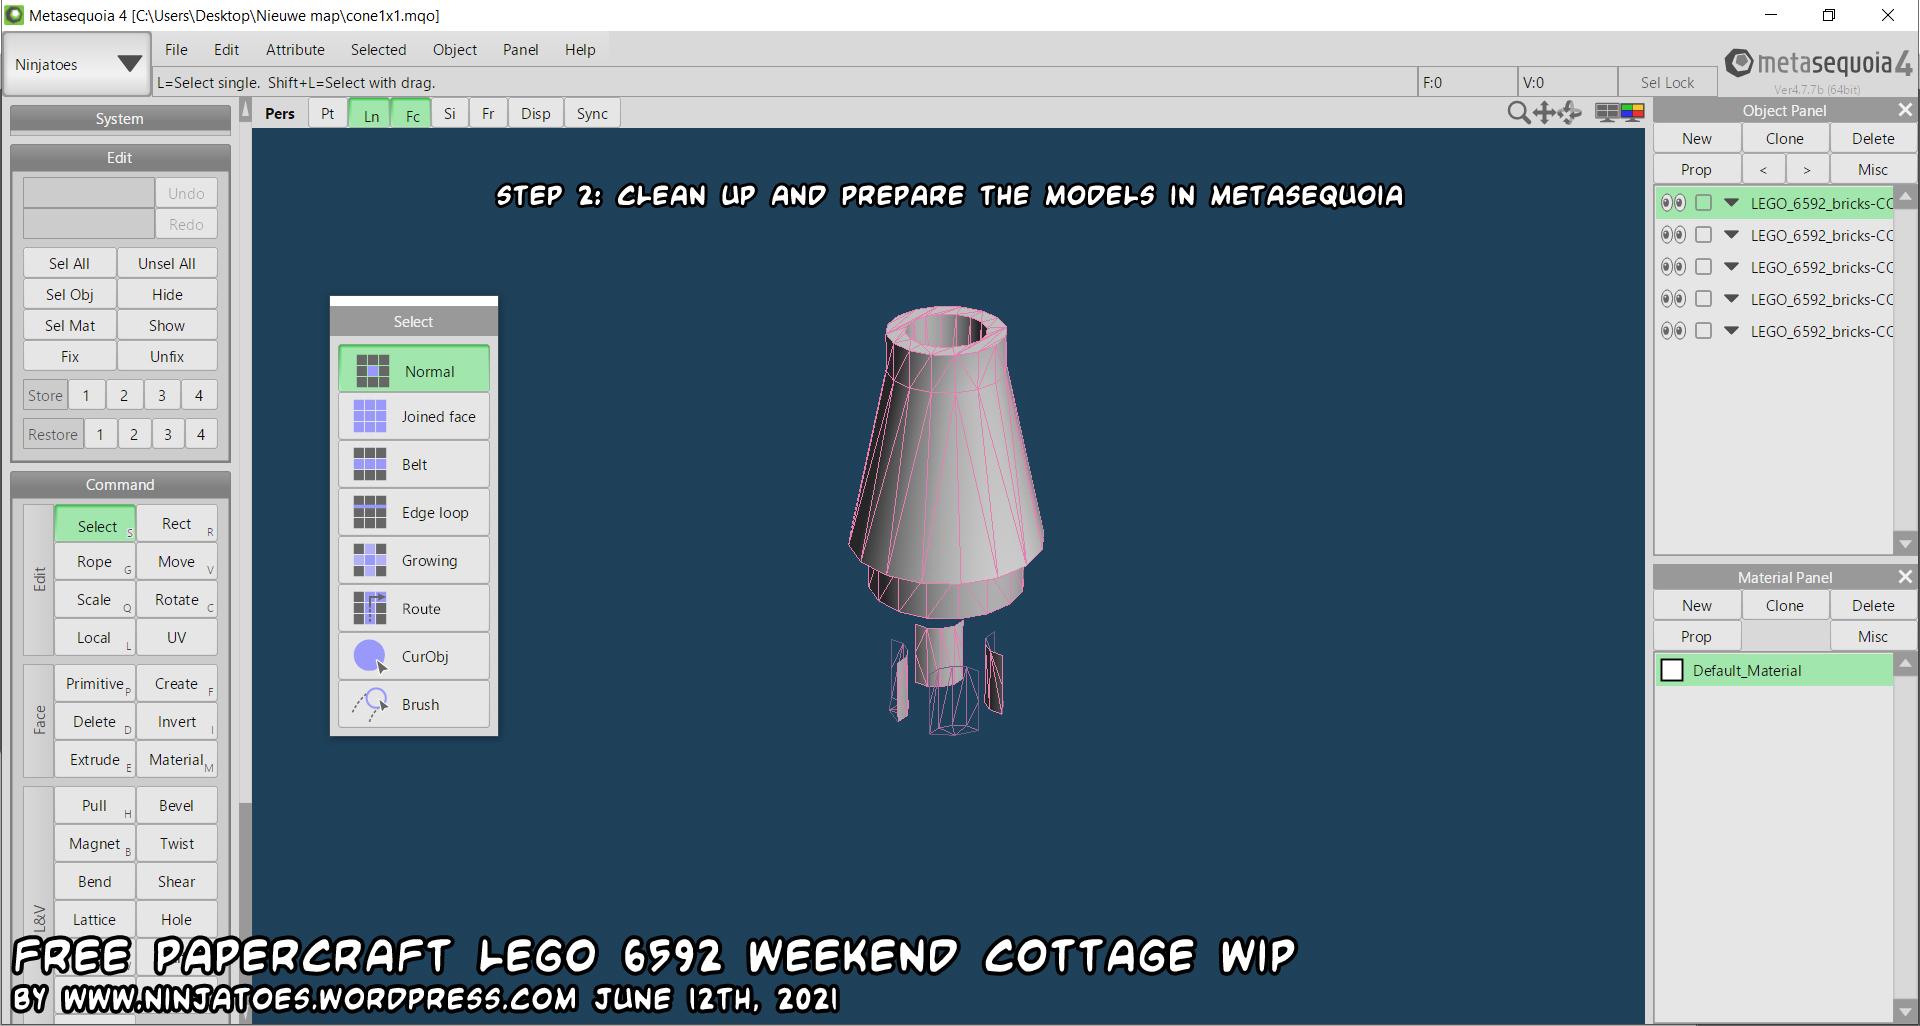
Task: Switch to Growing selection mode
Action: point(414,561)
